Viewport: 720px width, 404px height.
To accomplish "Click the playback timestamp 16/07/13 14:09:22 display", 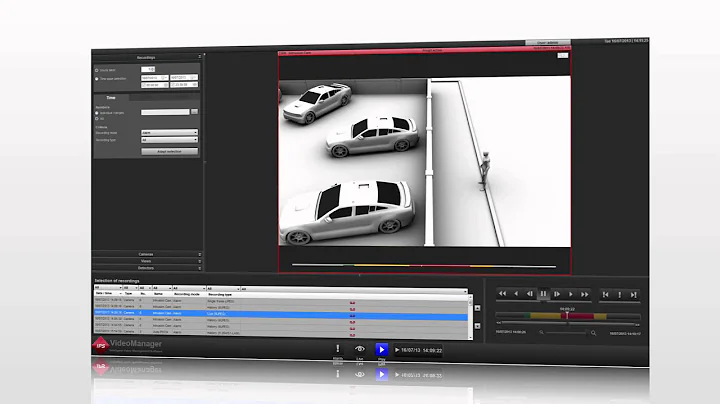I will 419,350.
